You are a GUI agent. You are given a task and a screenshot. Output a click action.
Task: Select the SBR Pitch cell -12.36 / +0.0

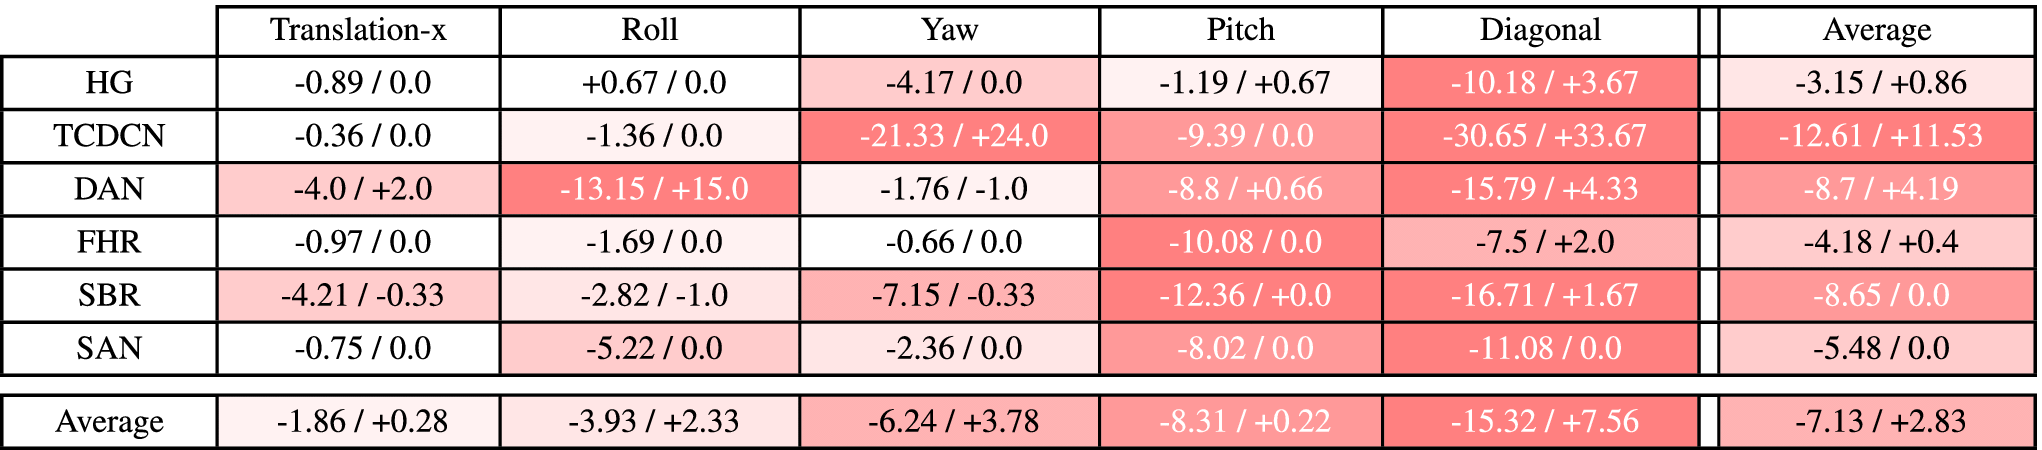1244,295
